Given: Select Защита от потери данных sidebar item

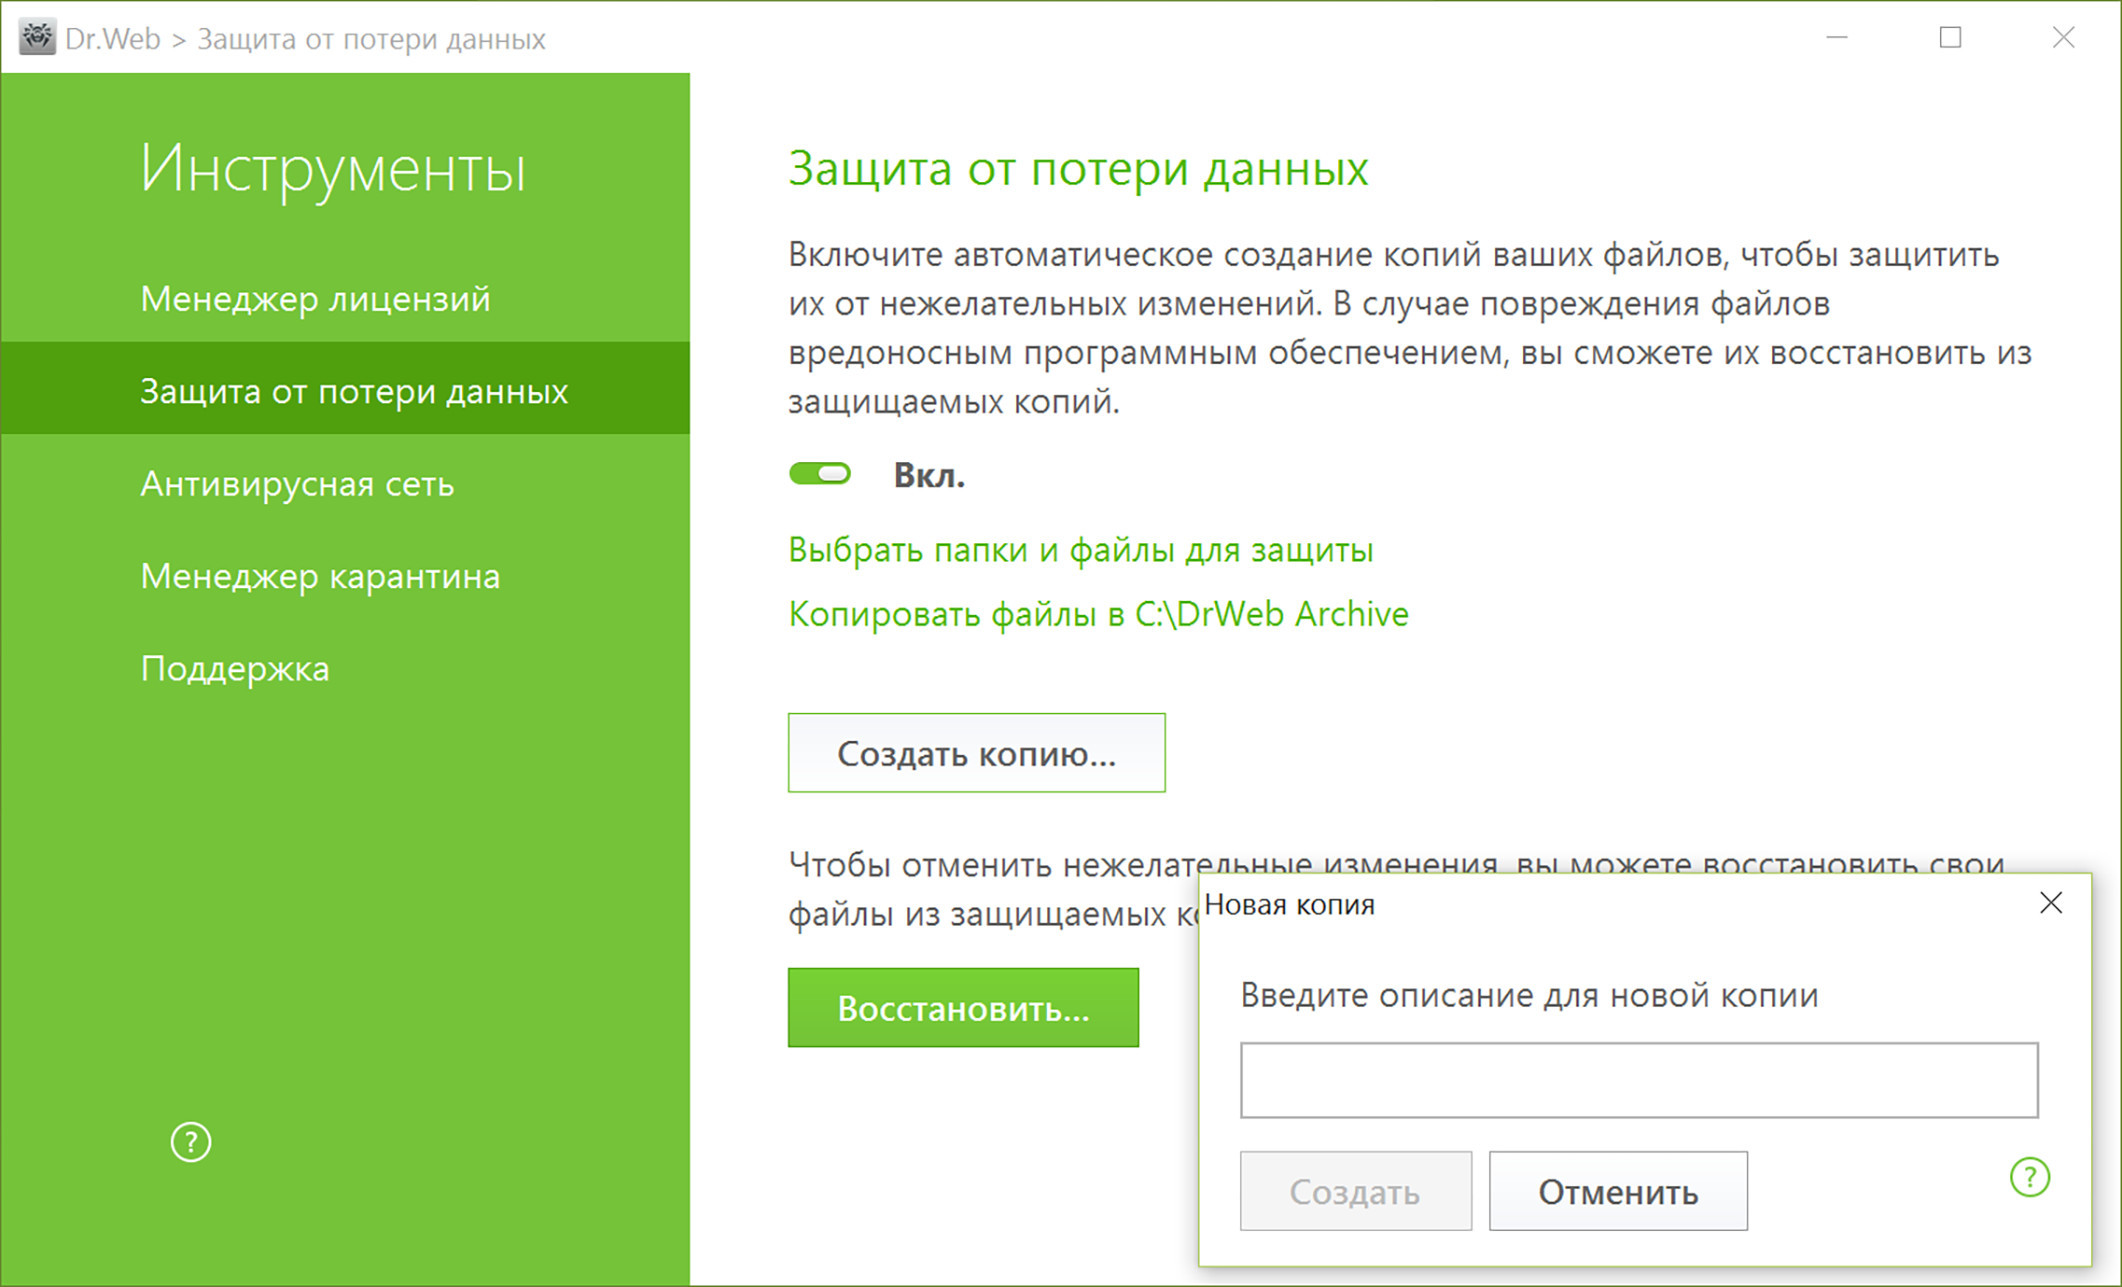Looking at the screenshot, I should (353, 391).
